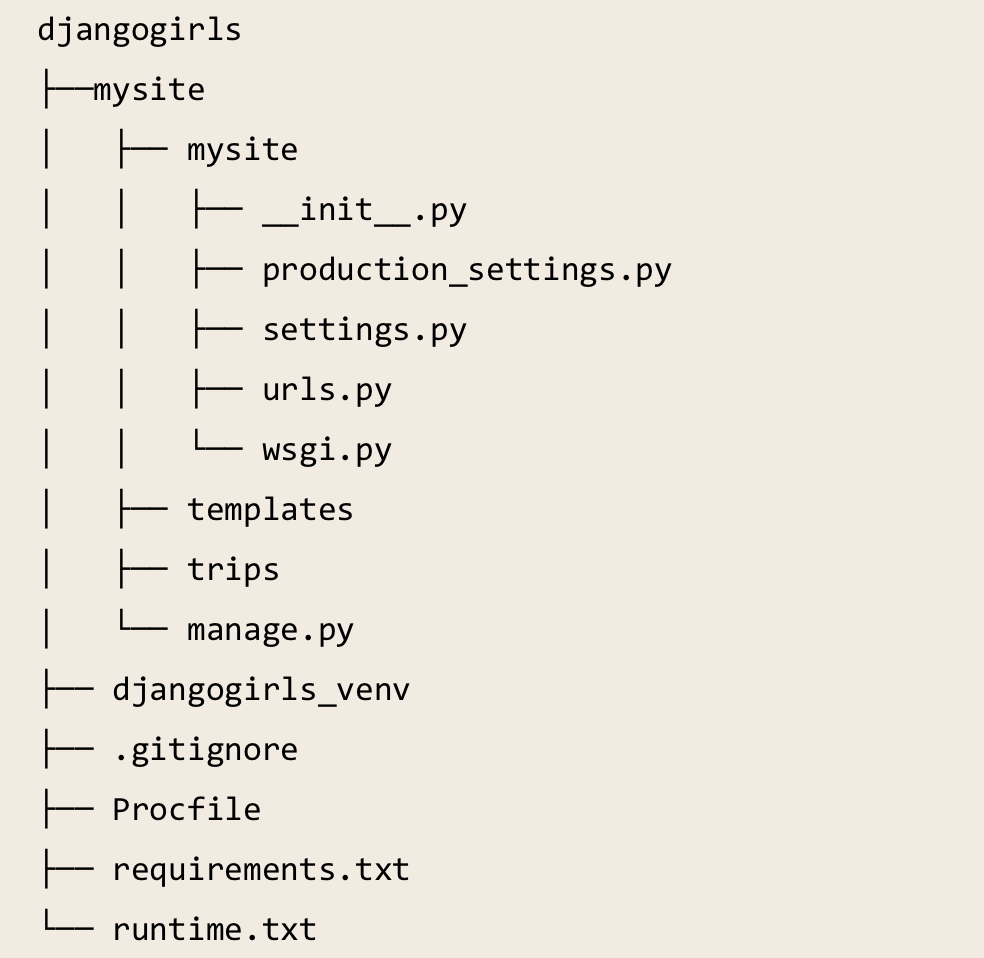Open the trips folder
Image resolution: width=984 pixels, height=958 pixels.
pyautogui.click(x=232, y=570)
